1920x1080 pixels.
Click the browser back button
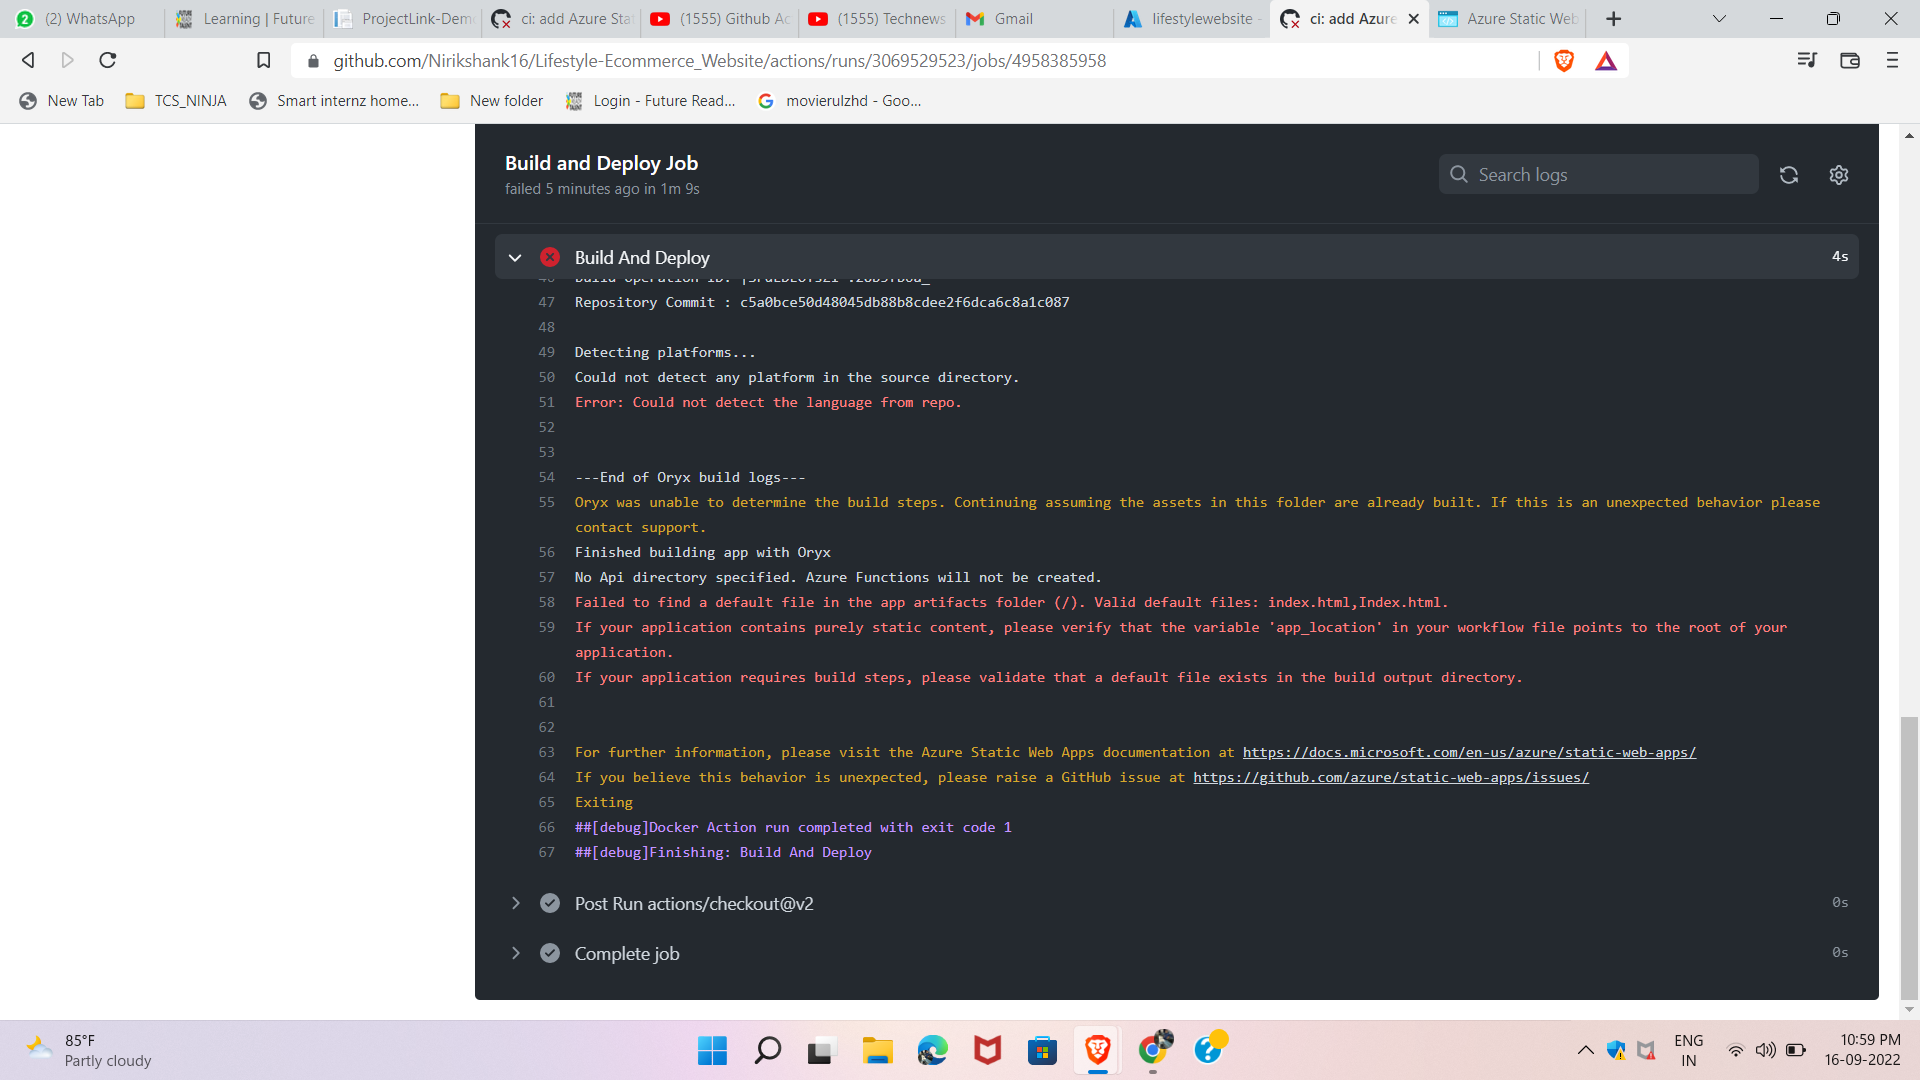[x=27, y=60]
